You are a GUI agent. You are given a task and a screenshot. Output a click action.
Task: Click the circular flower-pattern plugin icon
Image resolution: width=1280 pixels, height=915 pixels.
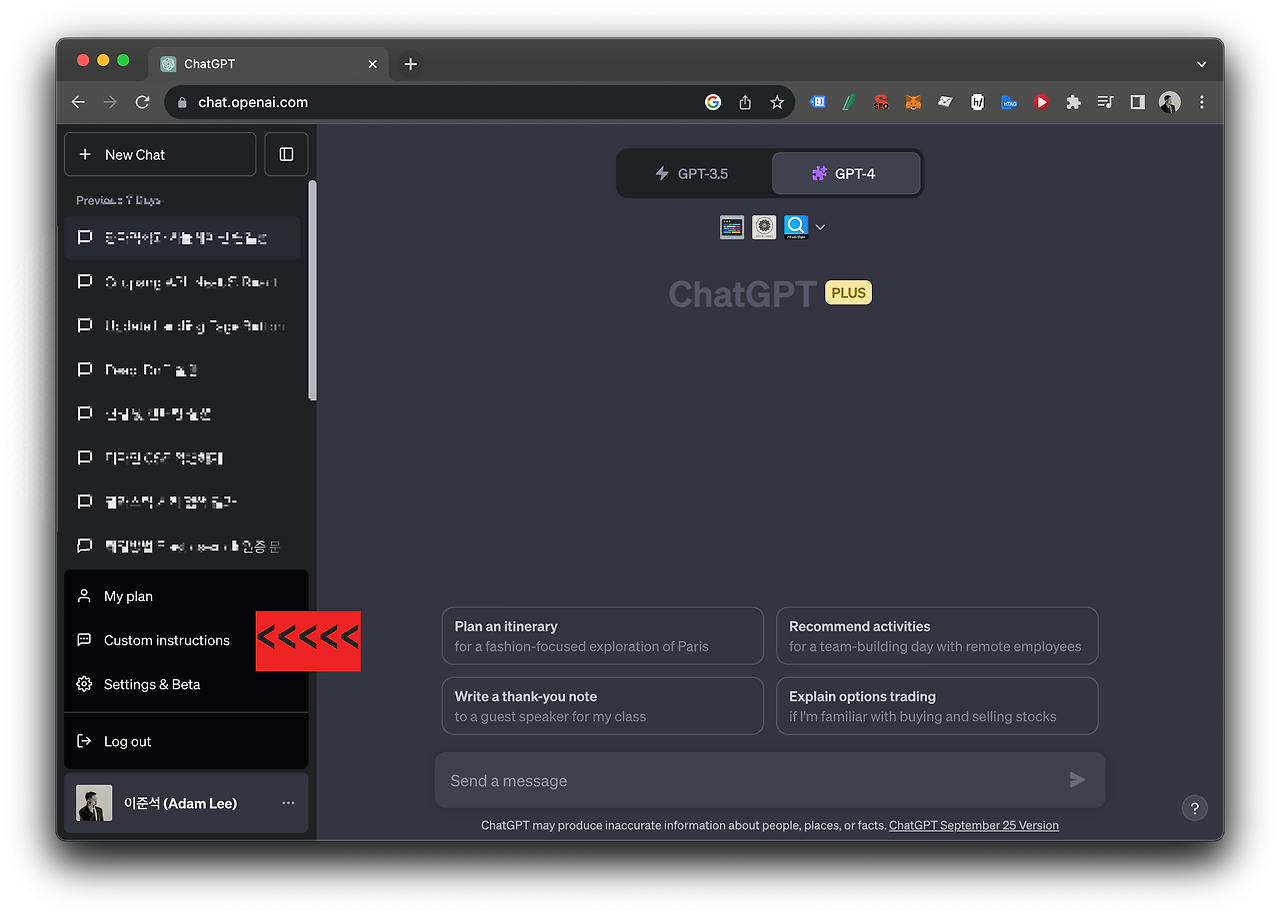point(764,227)
